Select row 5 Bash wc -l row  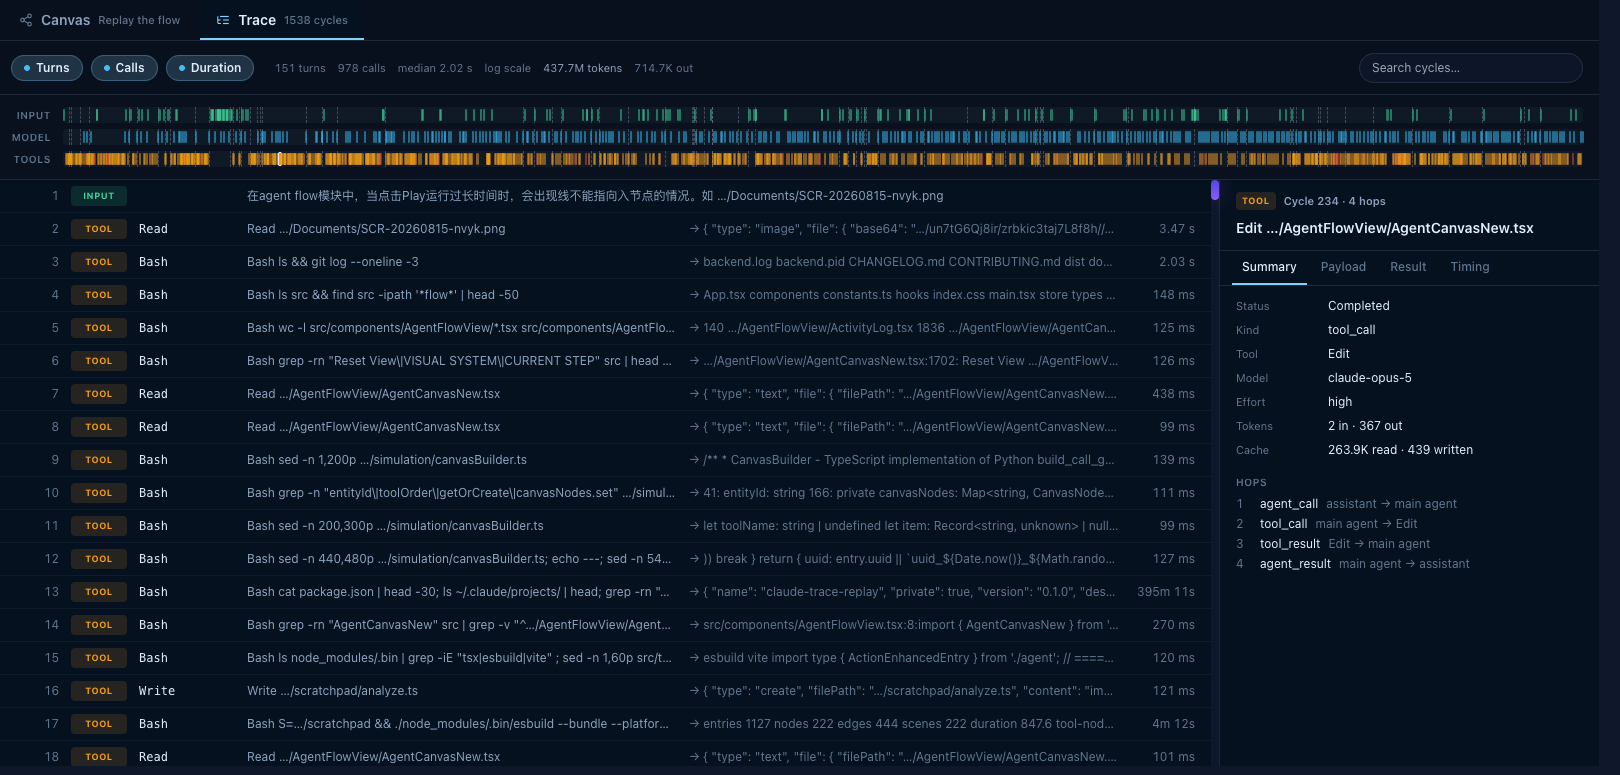click(x=605, y=328)
